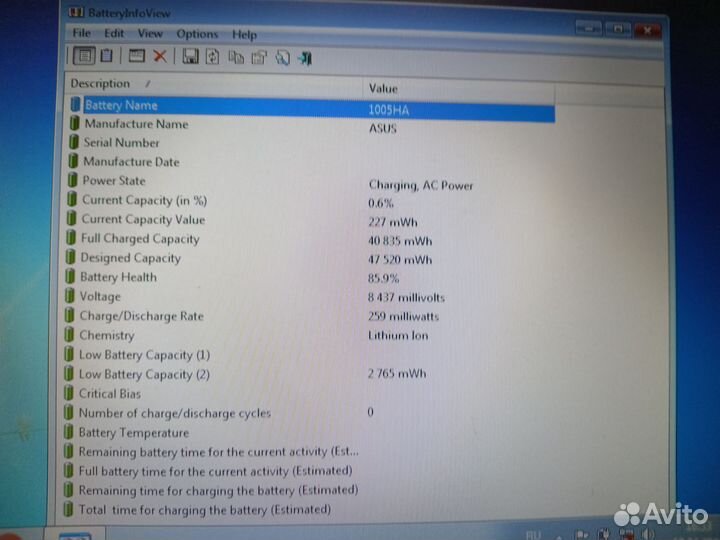
Task: Click the 1005HA battery name value
Action: tap(388, 110)
